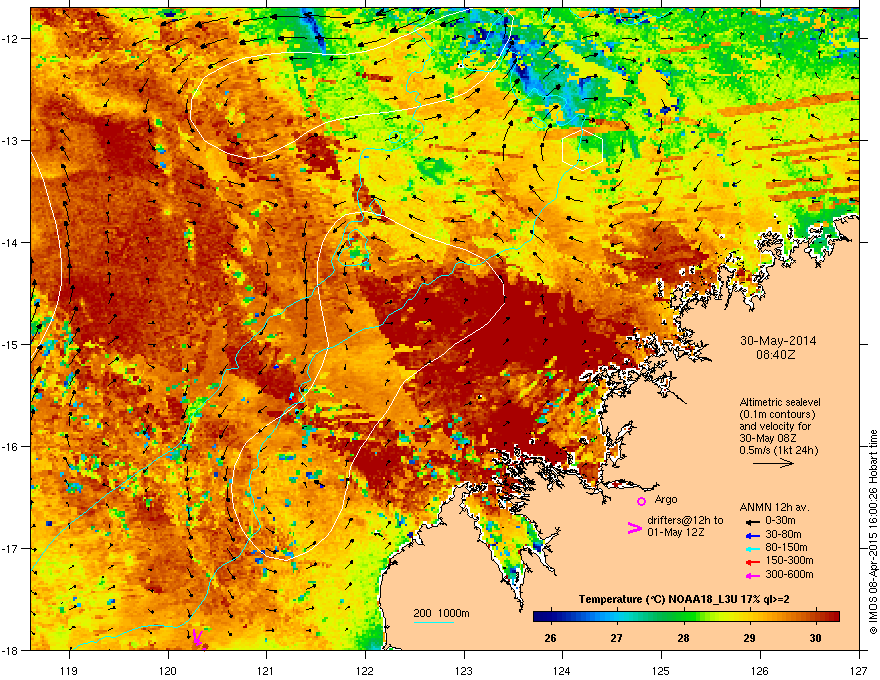Click the temperature color bar
Image resolution: width=880 pixels, height=680 pixels.
coord(686,617)
